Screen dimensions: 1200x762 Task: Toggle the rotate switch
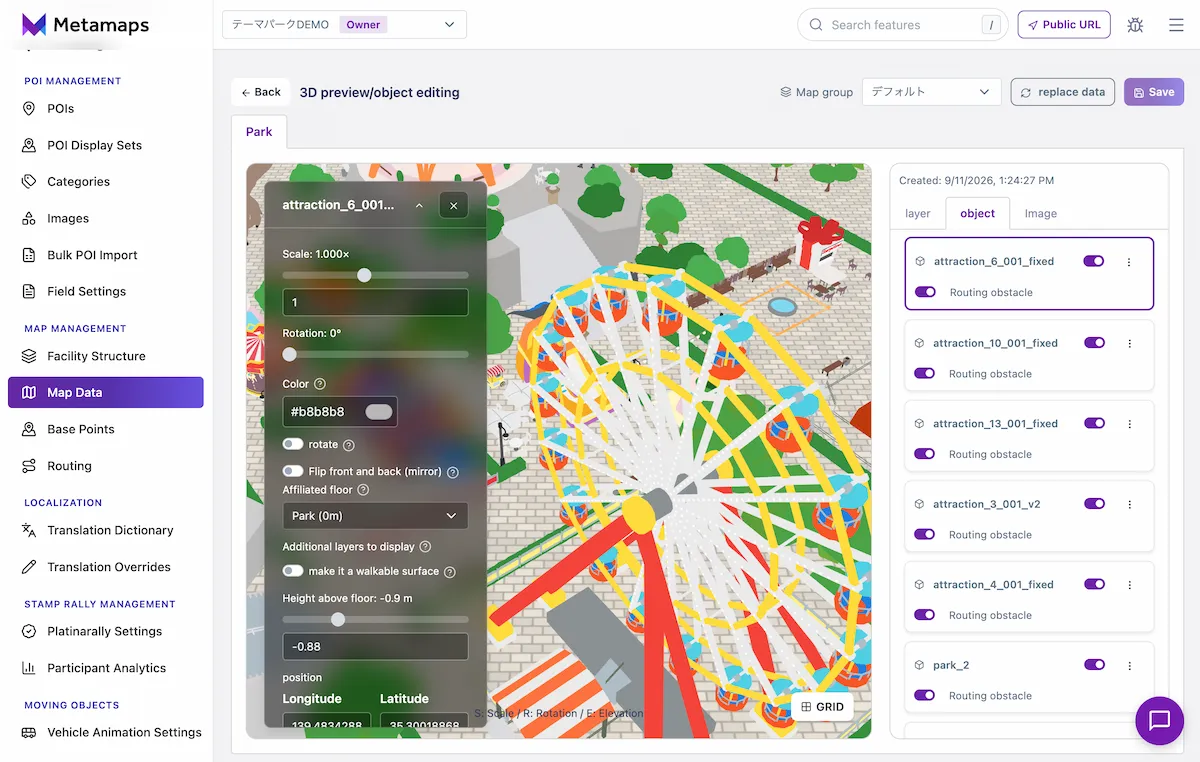click(x=293, y=444)
